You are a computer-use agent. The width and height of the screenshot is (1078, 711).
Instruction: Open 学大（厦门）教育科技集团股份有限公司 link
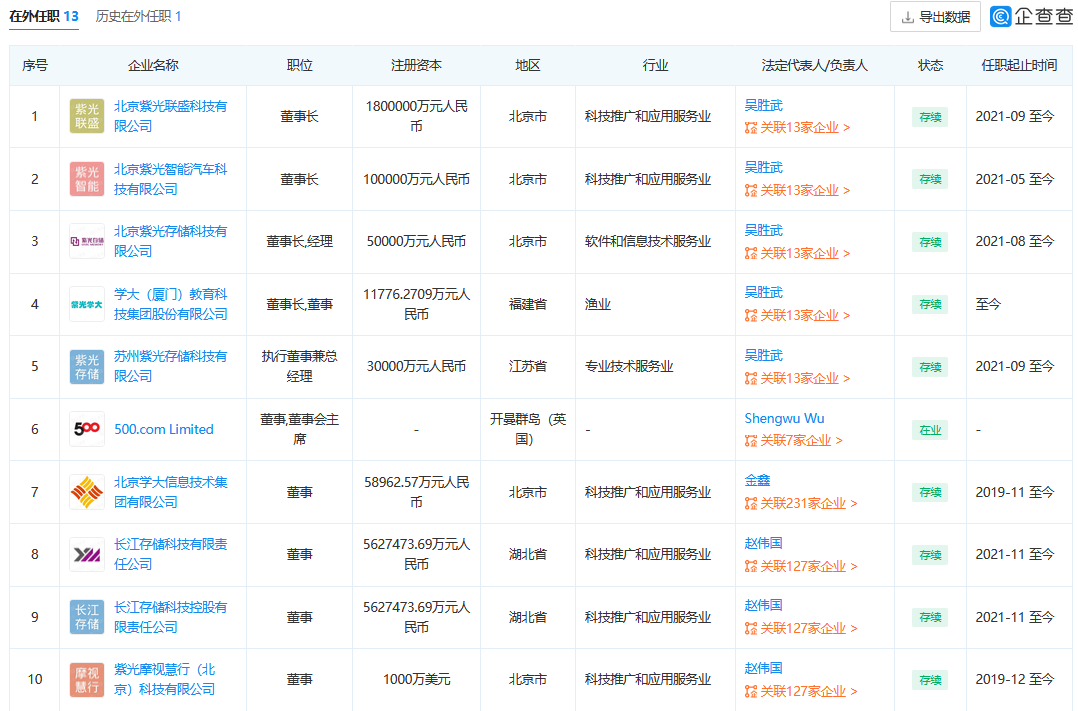pos(170,304)
